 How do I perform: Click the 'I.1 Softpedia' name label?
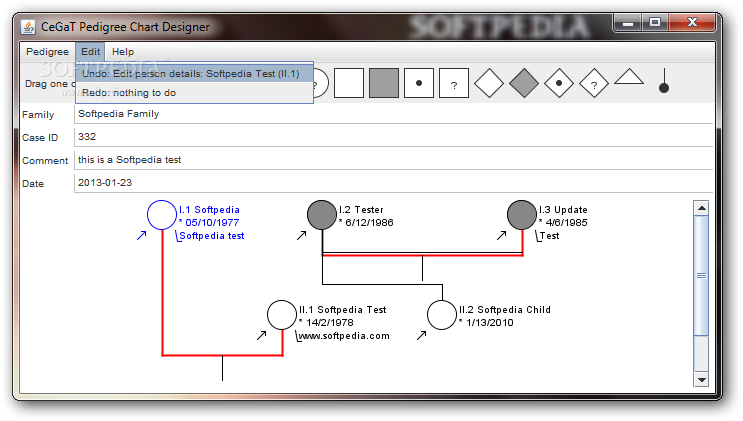(x=209, y=210)
